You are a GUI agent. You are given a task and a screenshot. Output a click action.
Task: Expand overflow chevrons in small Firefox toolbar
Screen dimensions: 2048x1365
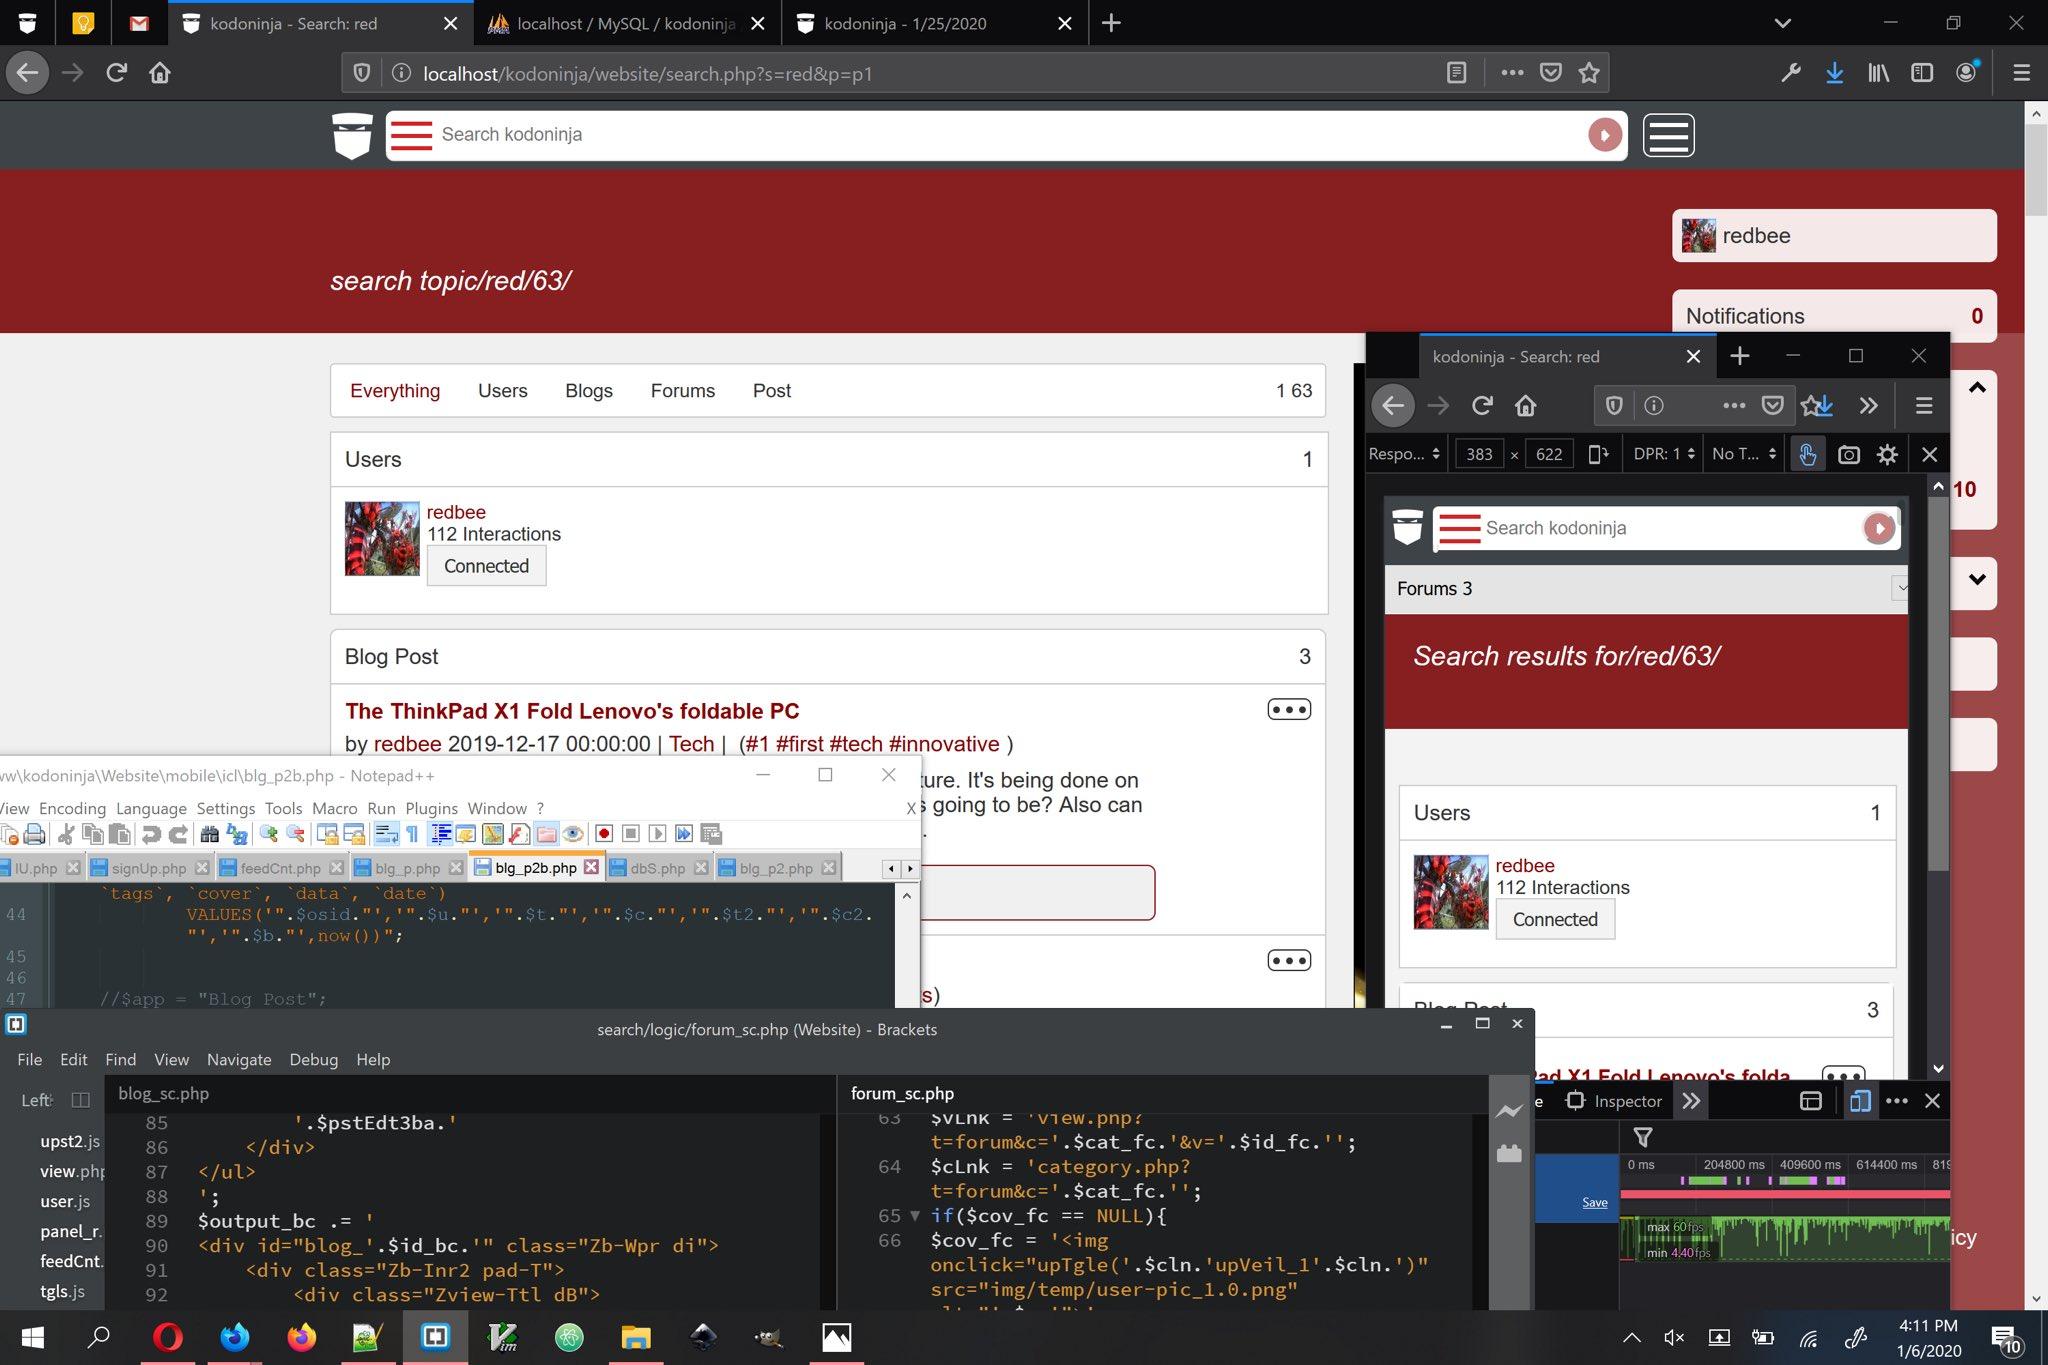1869,405
